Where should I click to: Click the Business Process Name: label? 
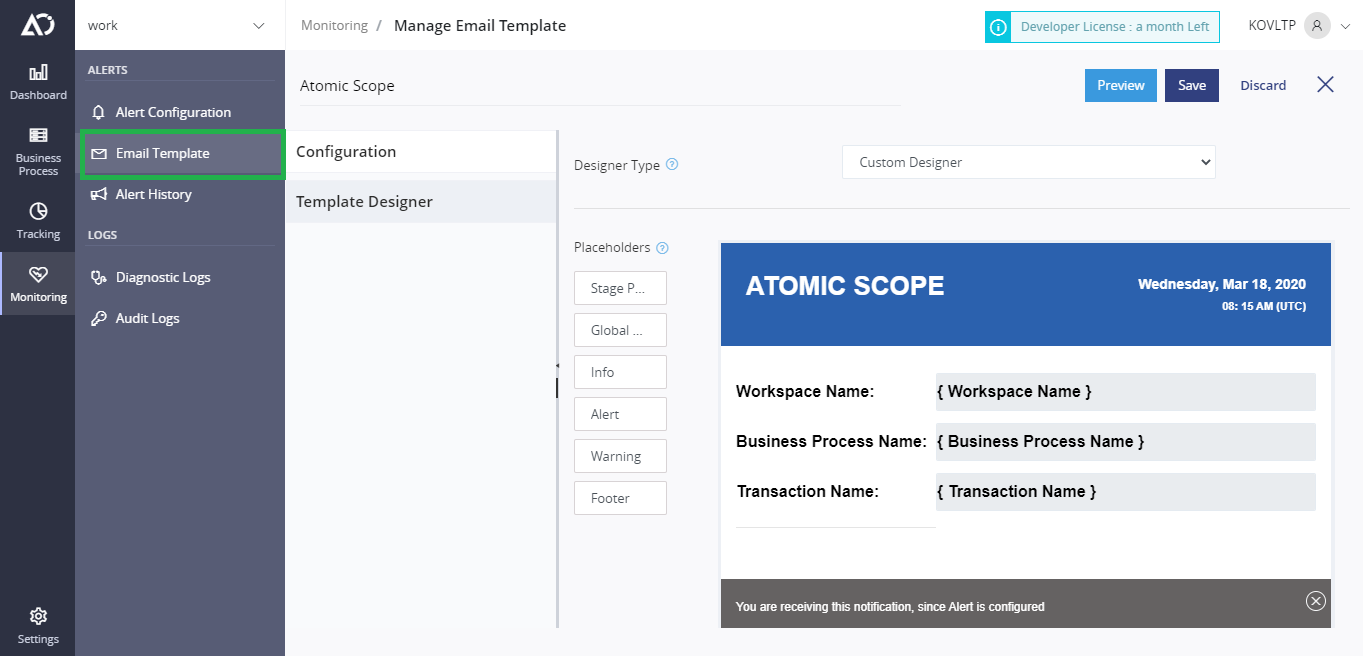point(831,442)
